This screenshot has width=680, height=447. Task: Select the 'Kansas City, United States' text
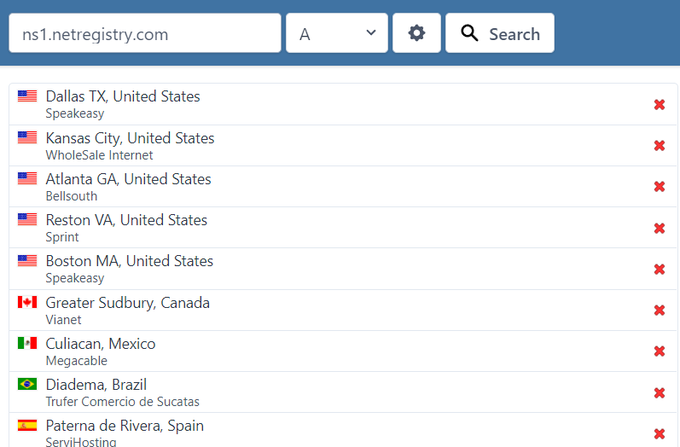tap(130, 138)
